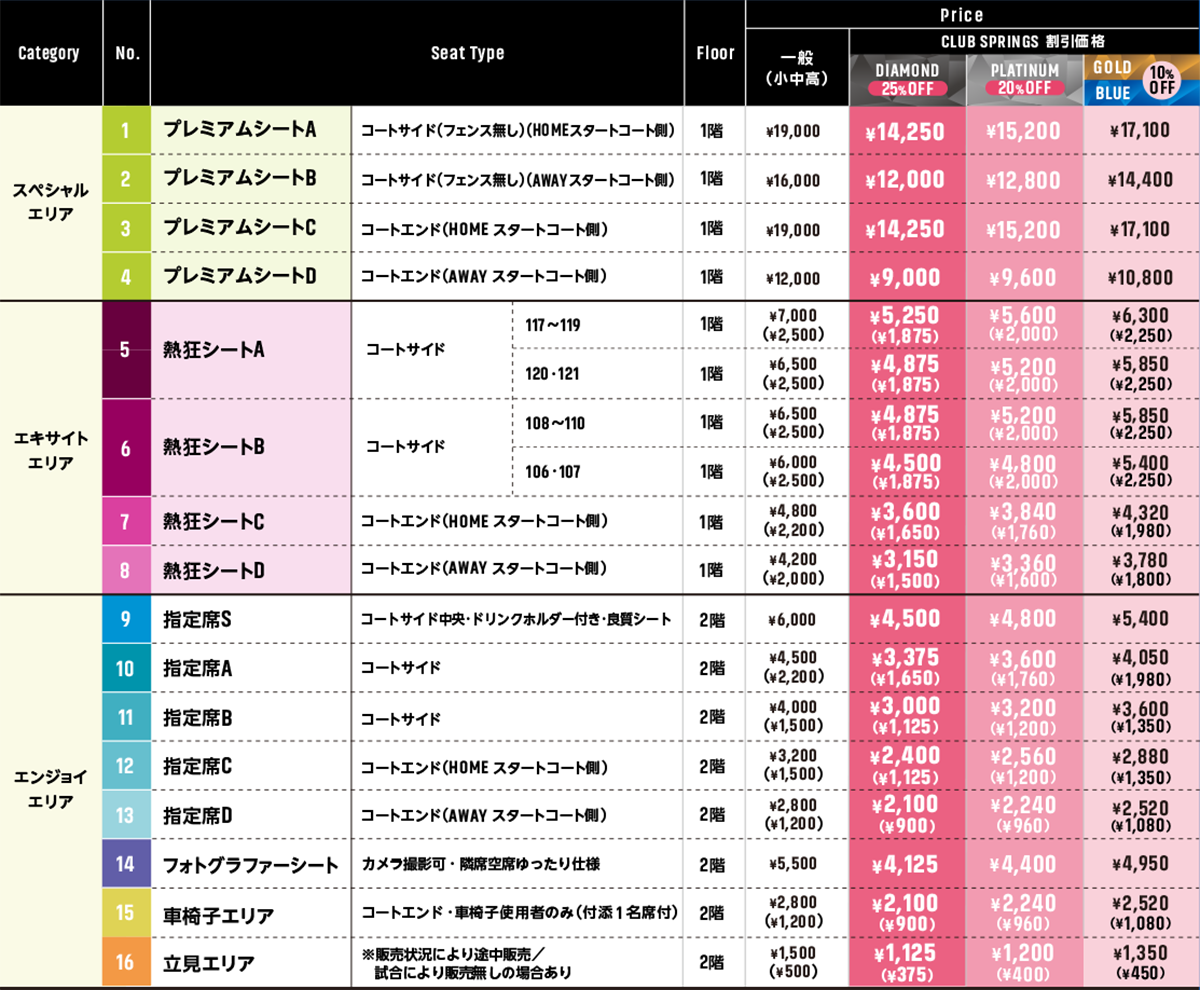1200x990 pixels.
Task: Click PLATINUM price ¥3,840 for 熱狂シートC
Action: click(x=1023, y=512)
